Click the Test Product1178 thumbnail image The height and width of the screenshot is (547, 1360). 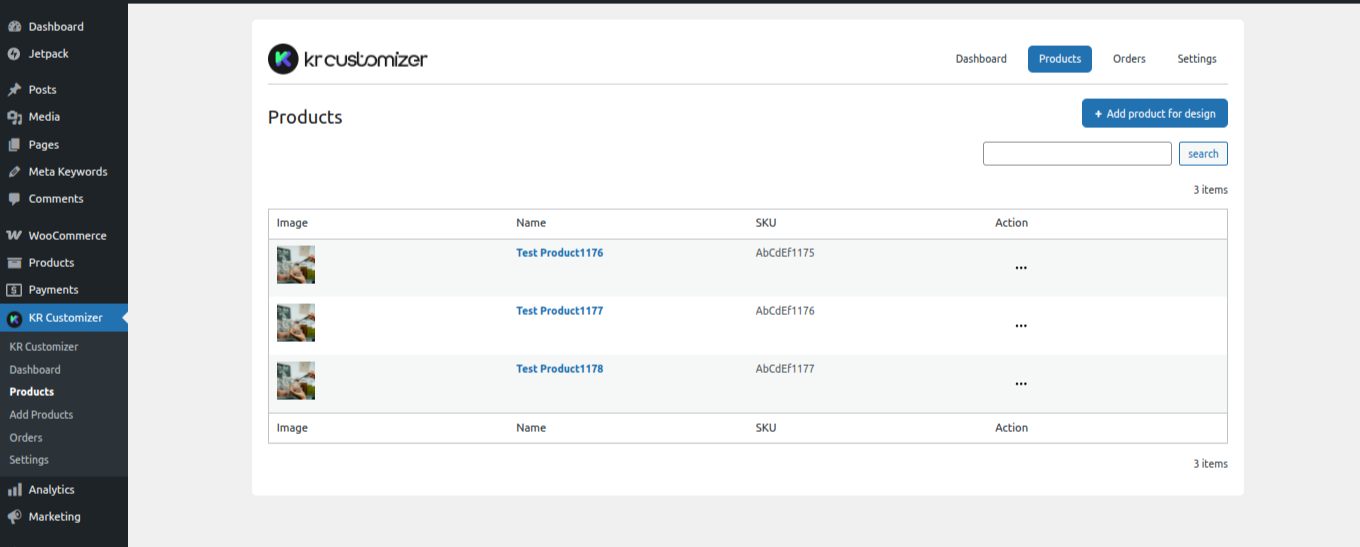point(296,381)
